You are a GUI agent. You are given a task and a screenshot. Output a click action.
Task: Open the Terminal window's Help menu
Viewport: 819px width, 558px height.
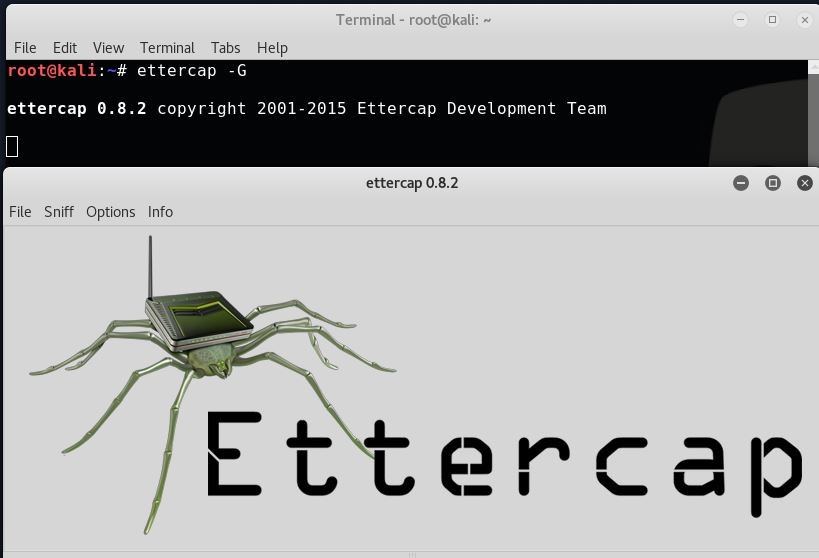[272, 48]
